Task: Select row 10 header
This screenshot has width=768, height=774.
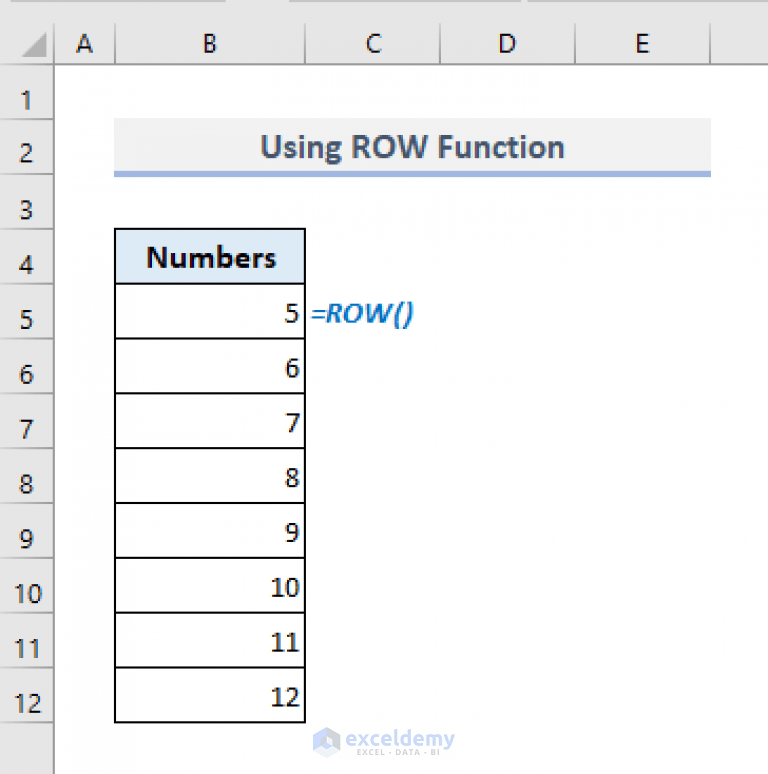Action: [27, 586]
